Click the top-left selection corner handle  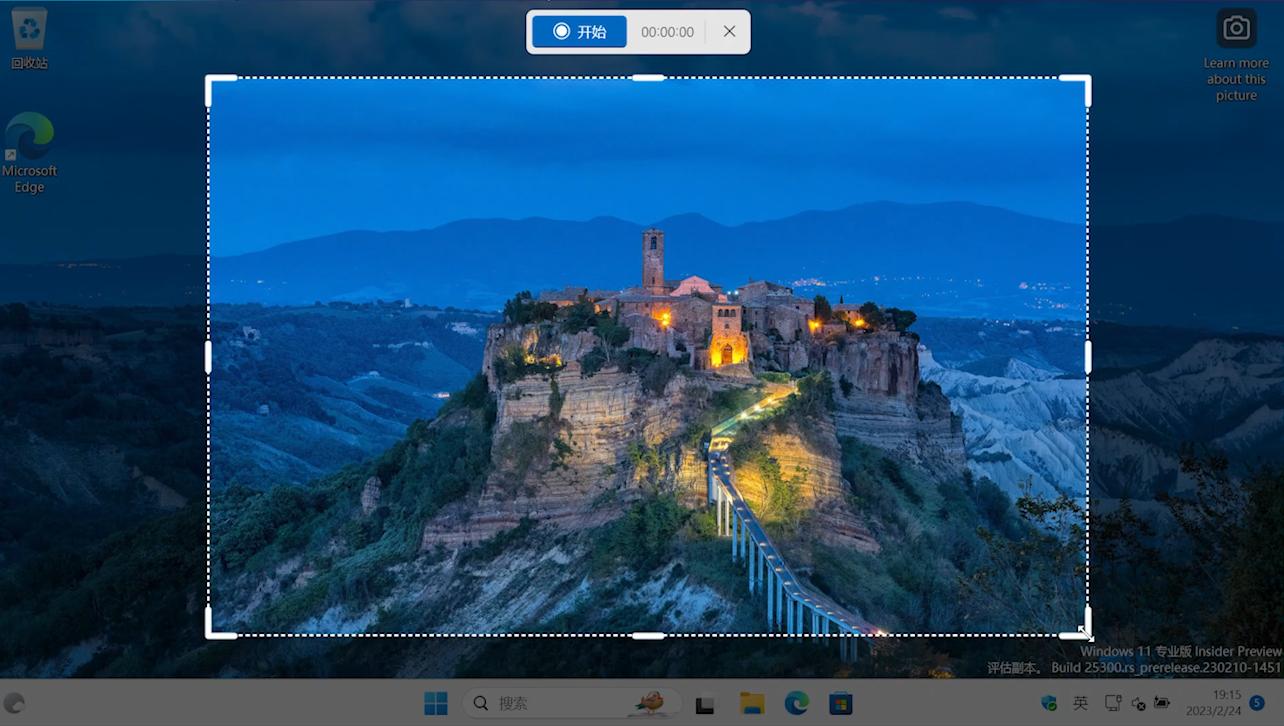(x=209, y=79)
